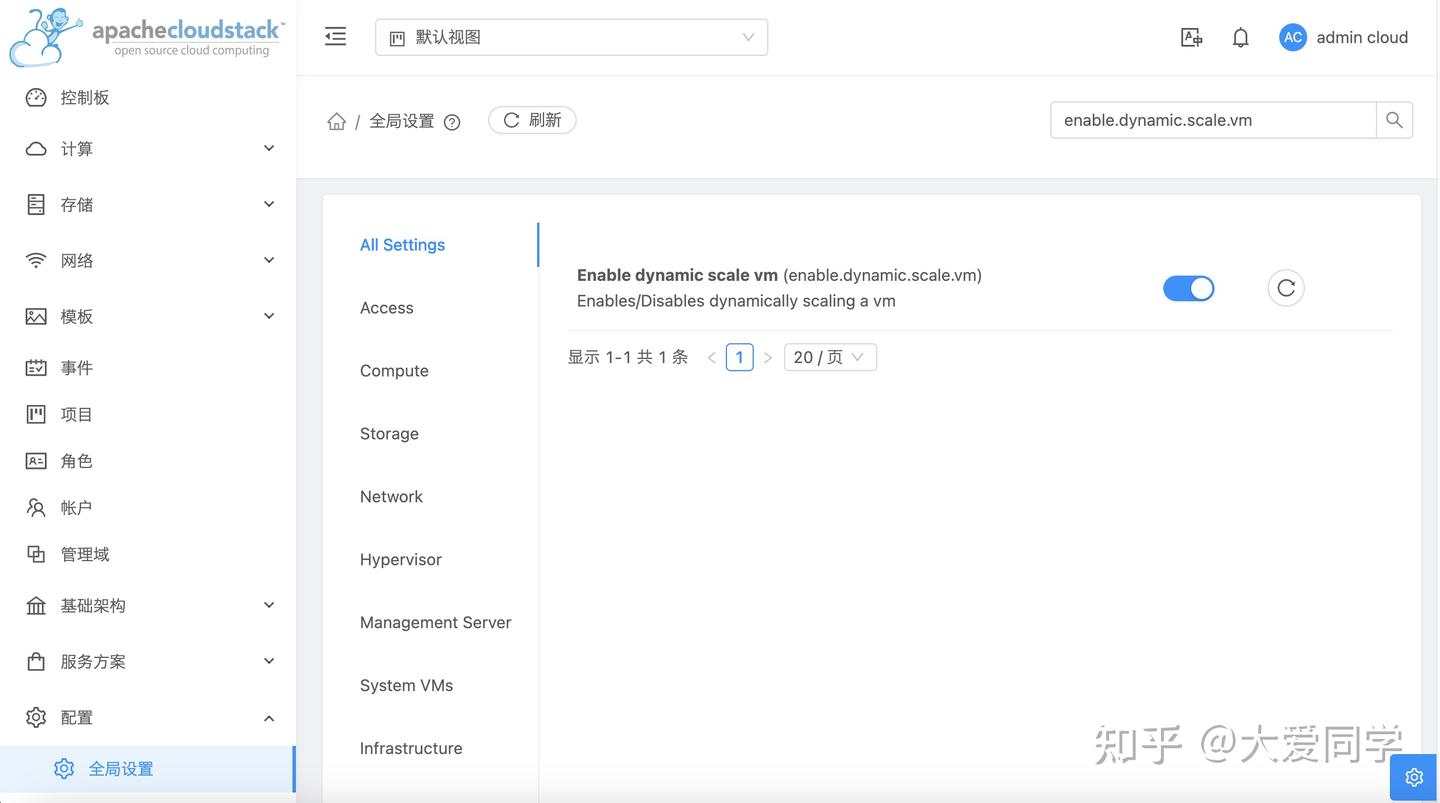
Task: Open the 默认视图 view selector dropdown
Action: pyautogui.click(x=571, y=36)
